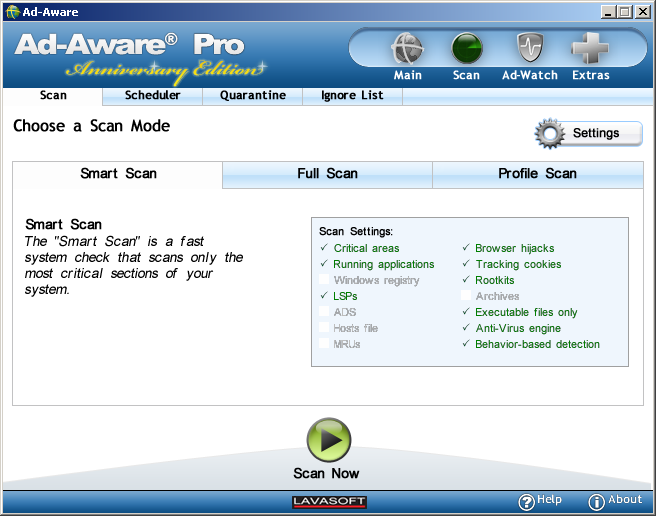
Task: Click the Lavasoft logo
Action: pos(329,501)
